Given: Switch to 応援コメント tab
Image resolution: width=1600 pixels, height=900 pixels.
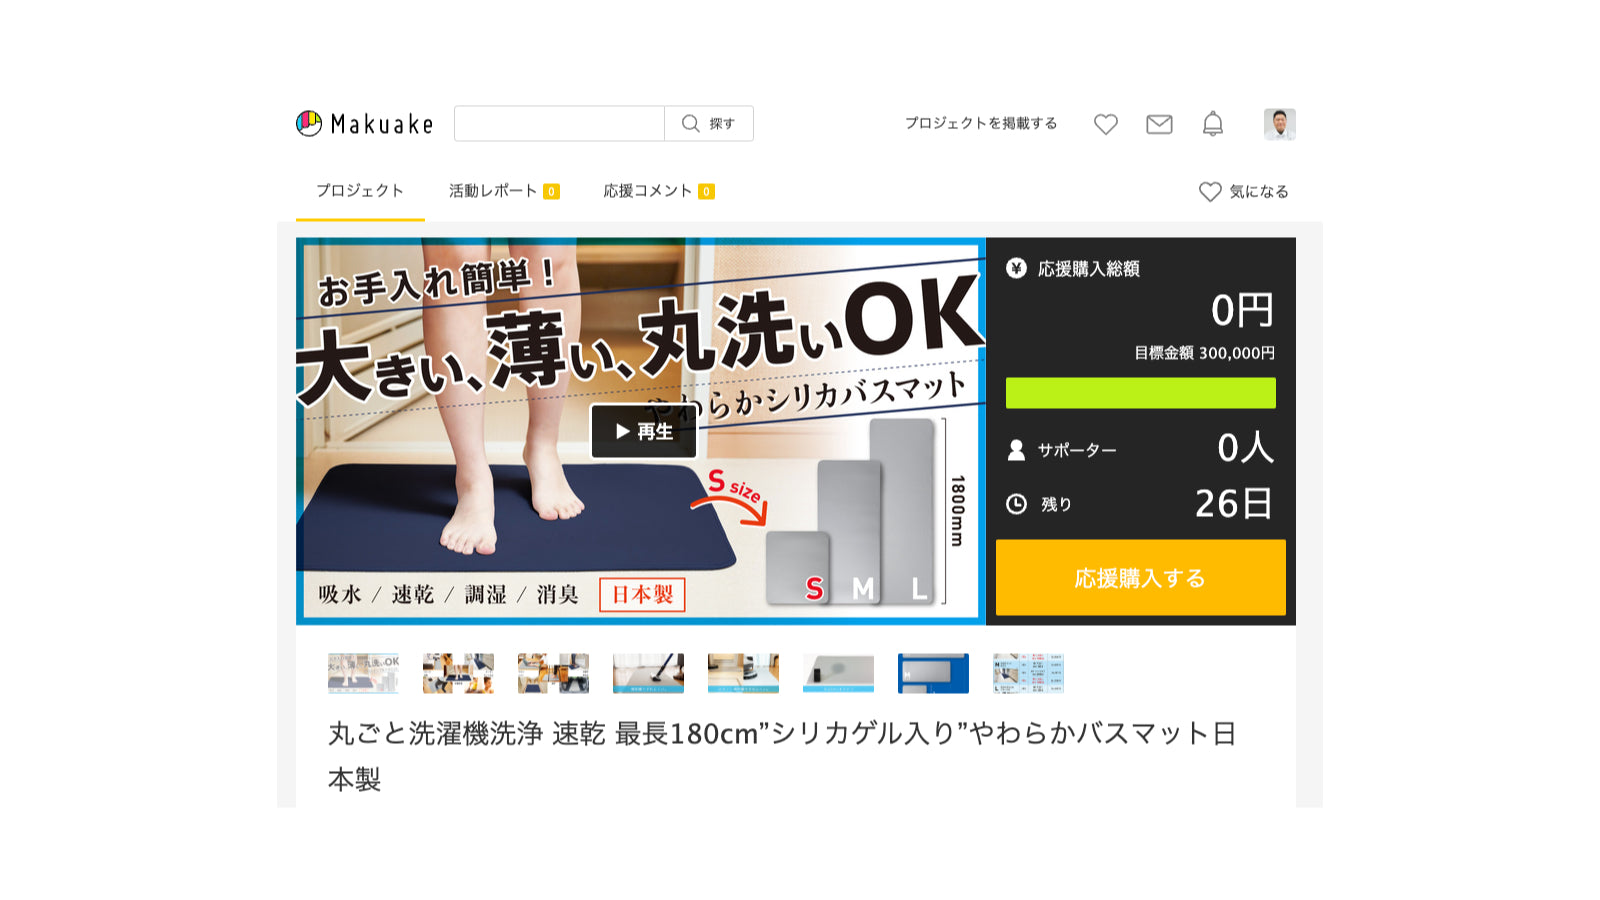Looking at the screenshot, I should tap(658, 191).
